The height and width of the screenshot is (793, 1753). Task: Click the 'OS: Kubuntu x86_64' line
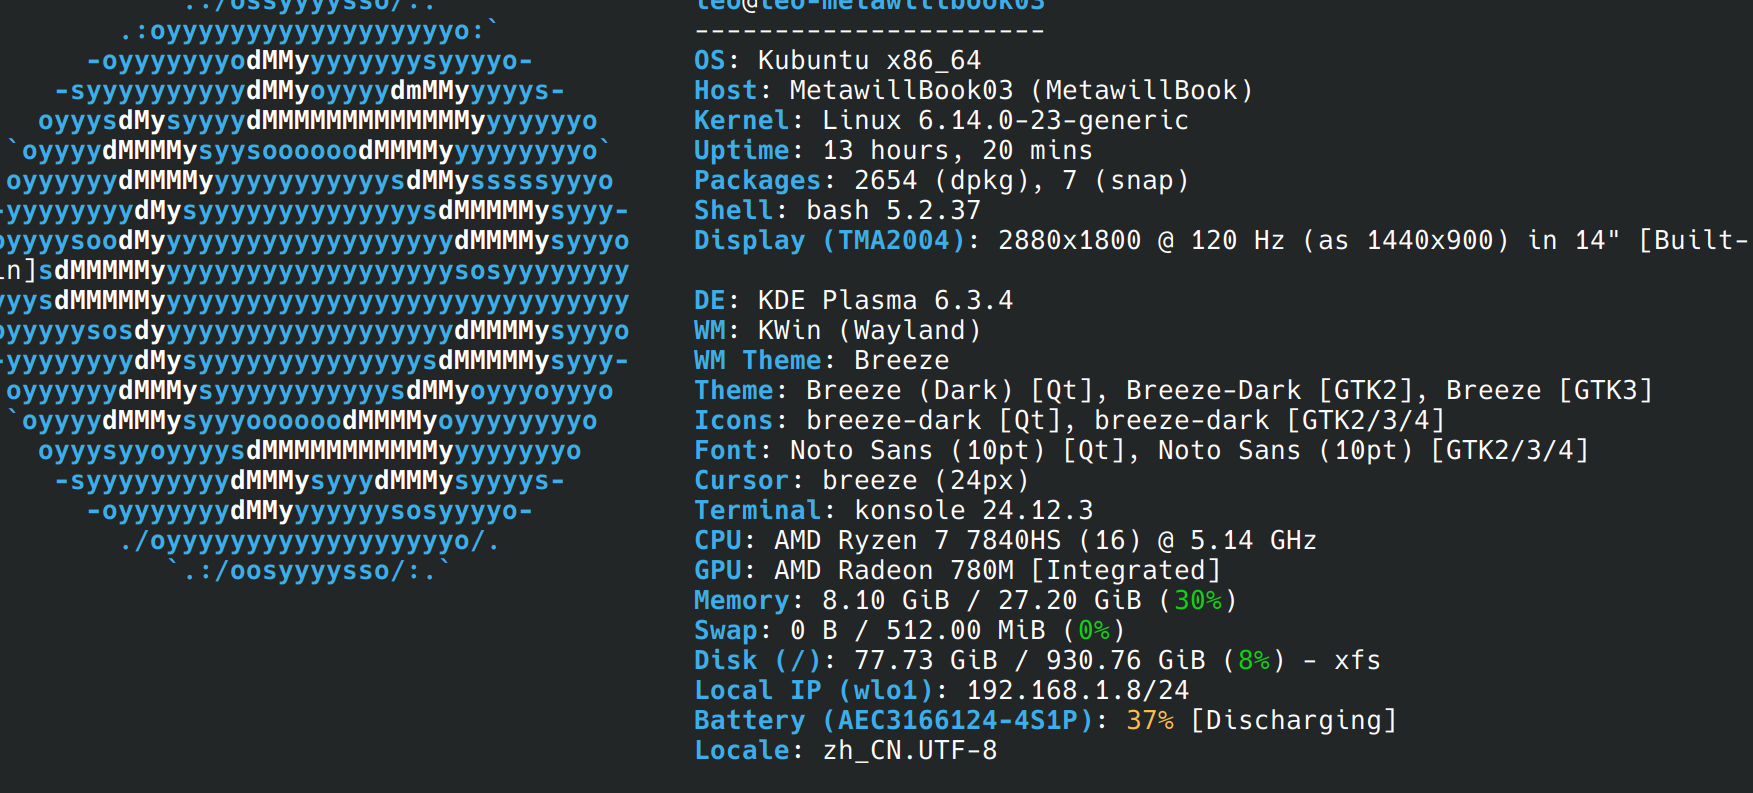click(838, 60)
